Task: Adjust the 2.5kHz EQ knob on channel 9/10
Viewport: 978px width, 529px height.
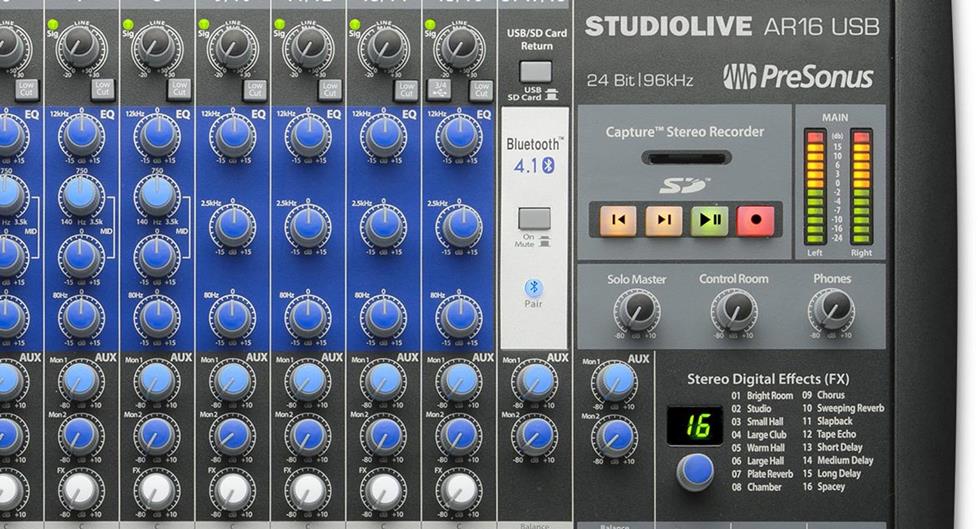Action: pyautogui.click(x=233, y=226)
